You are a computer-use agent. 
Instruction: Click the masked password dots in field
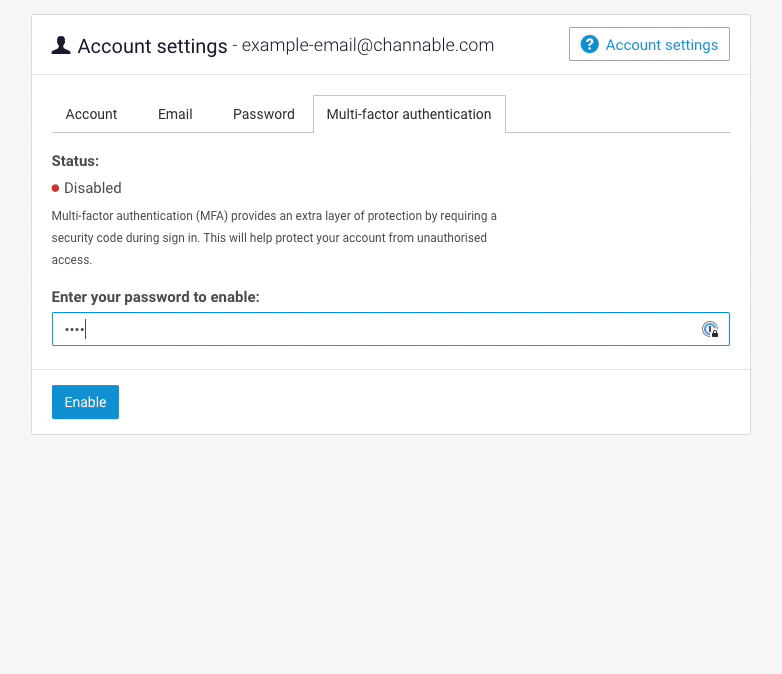click(74, 329)
